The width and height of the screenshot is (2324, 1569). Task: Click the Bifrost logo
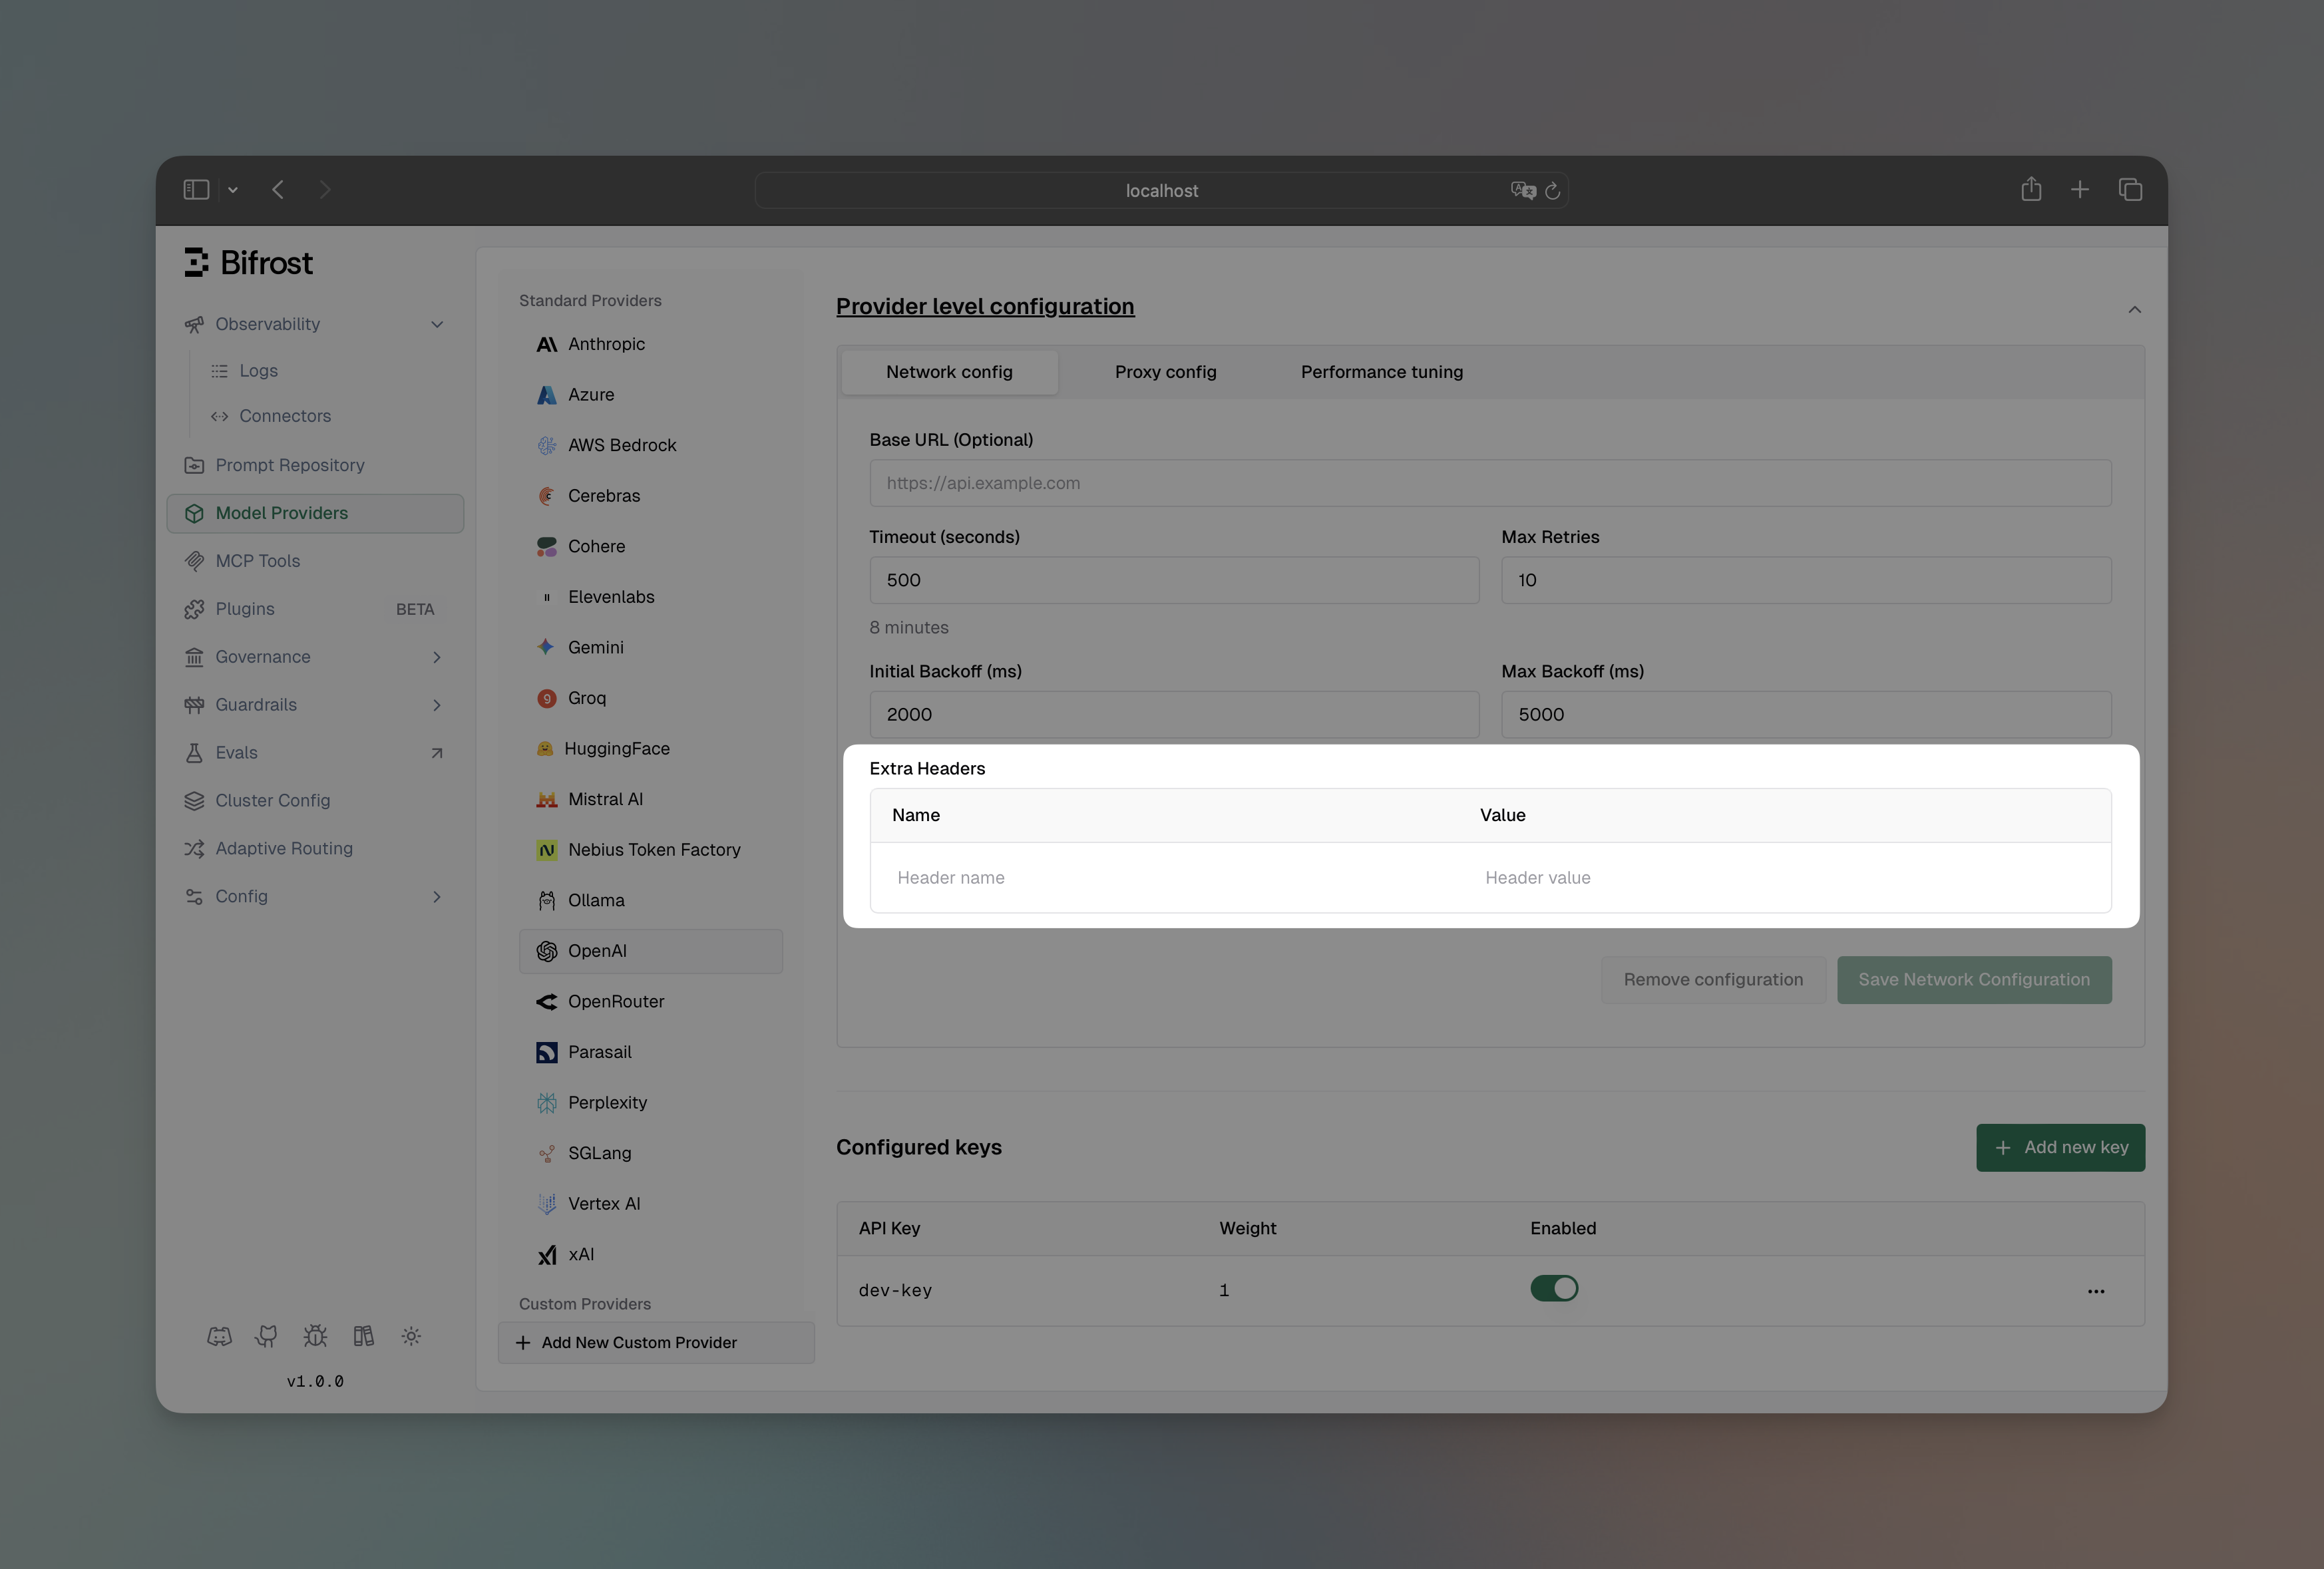(248, 263)
